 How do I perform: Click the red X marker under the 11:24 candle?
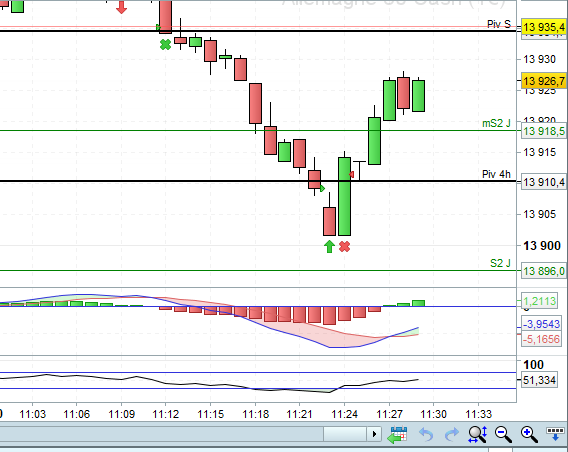coord(344,247)
